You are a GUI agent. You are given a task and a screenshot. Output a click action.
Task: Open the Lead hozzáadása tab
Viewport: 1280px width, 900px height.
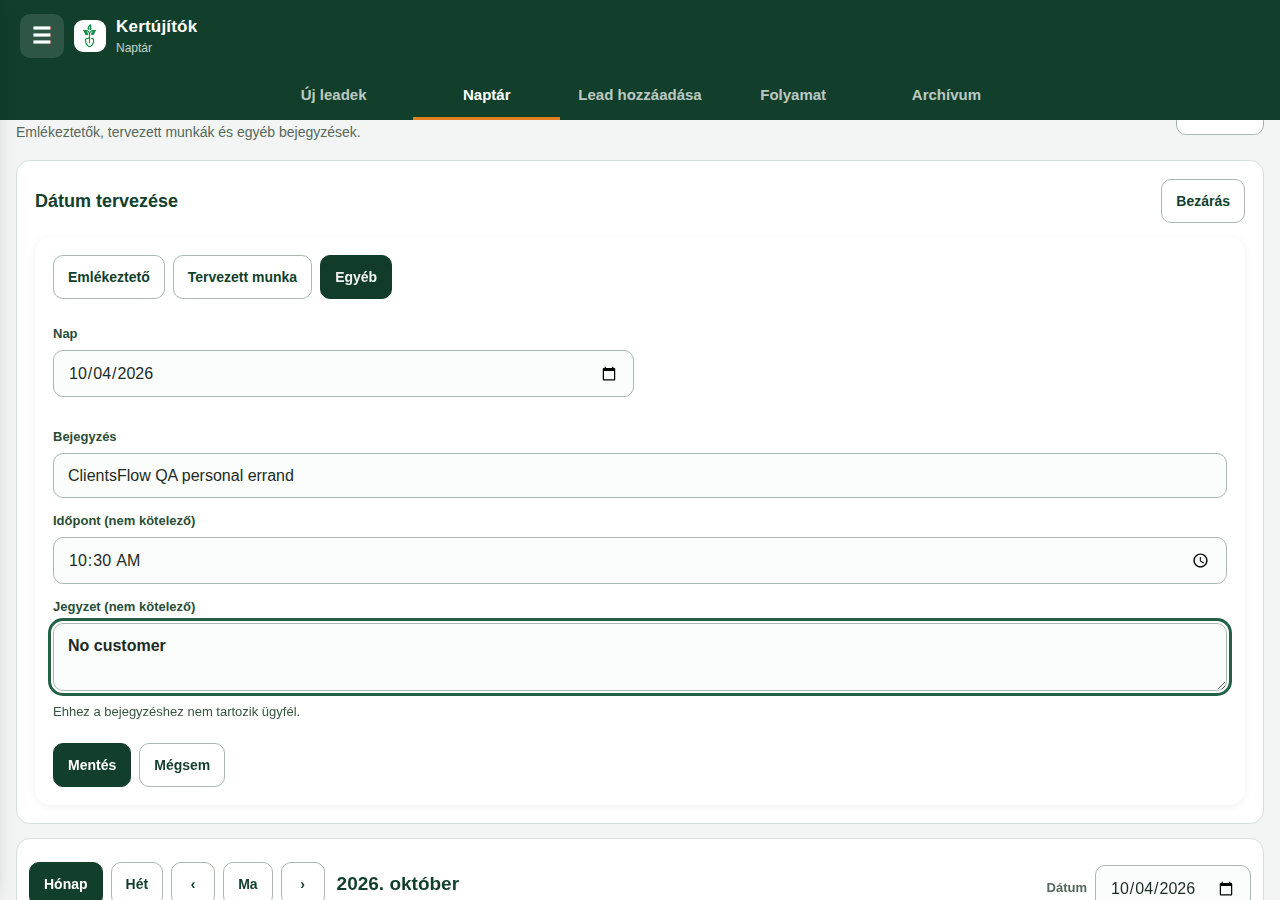[640, 95]
